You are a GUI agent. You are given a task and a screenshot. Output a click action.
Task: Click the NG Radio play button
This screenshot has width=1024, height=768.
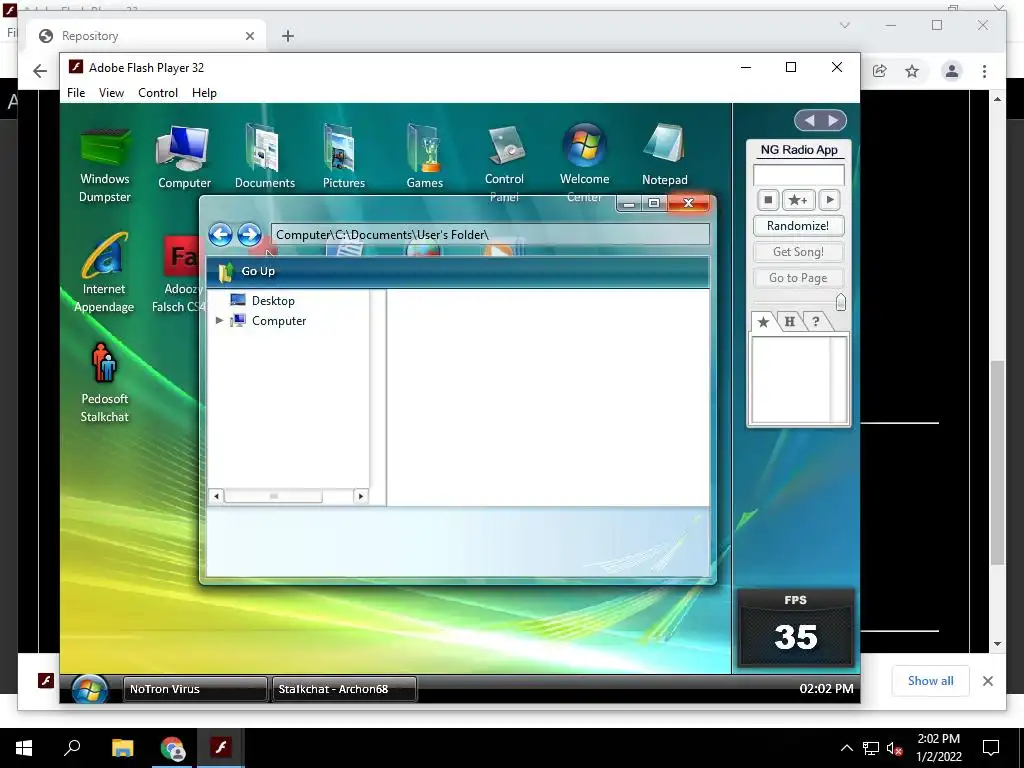tap(829, 200)
